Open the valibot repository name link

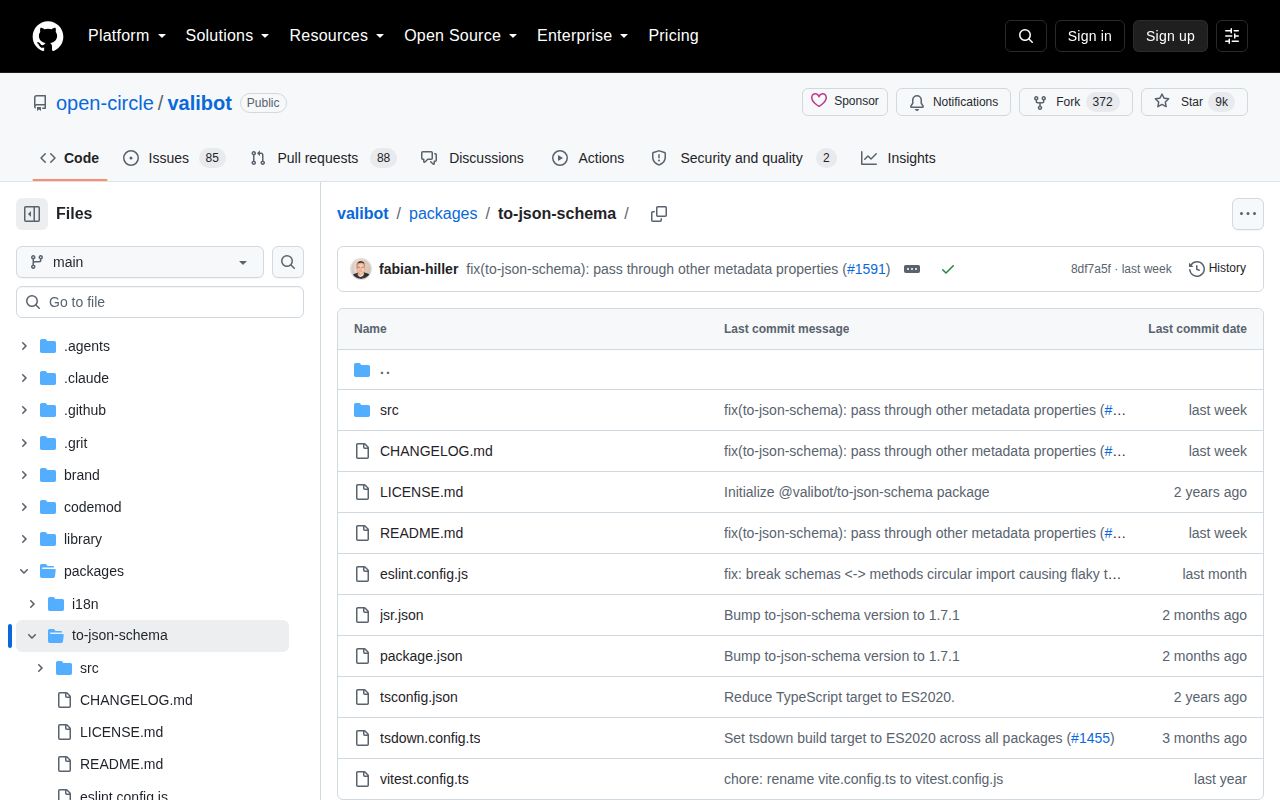[200, 103]
